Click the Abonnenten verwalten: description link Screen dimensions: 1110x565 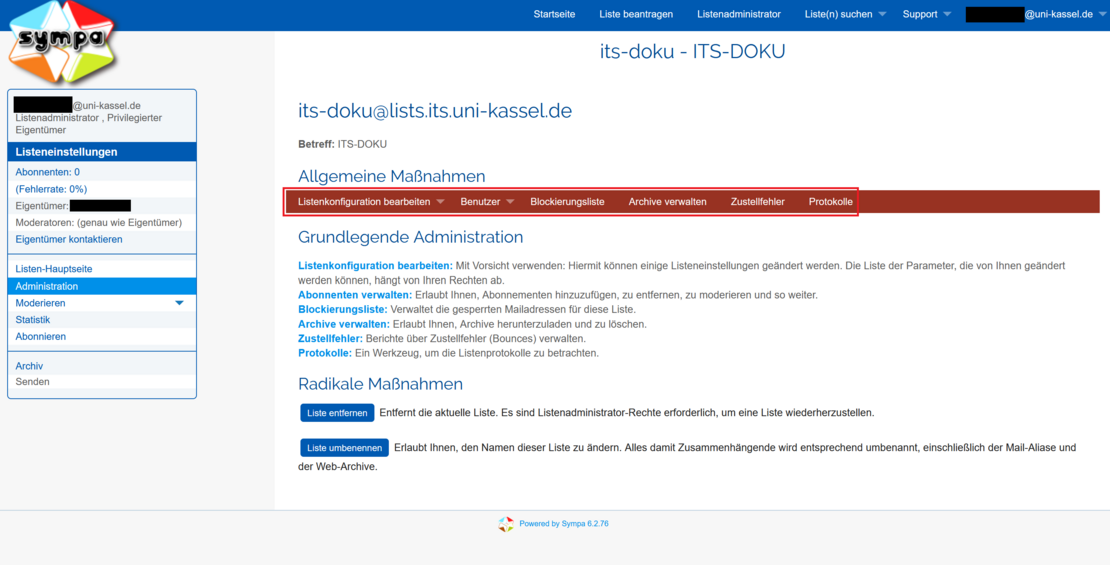(355, 295)
